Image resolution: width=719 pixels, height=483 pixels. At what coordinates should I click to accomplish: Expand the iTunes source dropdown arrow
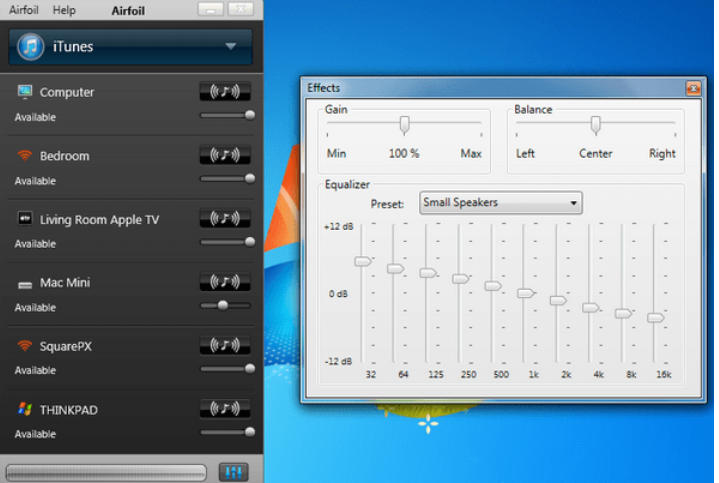(x=231, y=46)
